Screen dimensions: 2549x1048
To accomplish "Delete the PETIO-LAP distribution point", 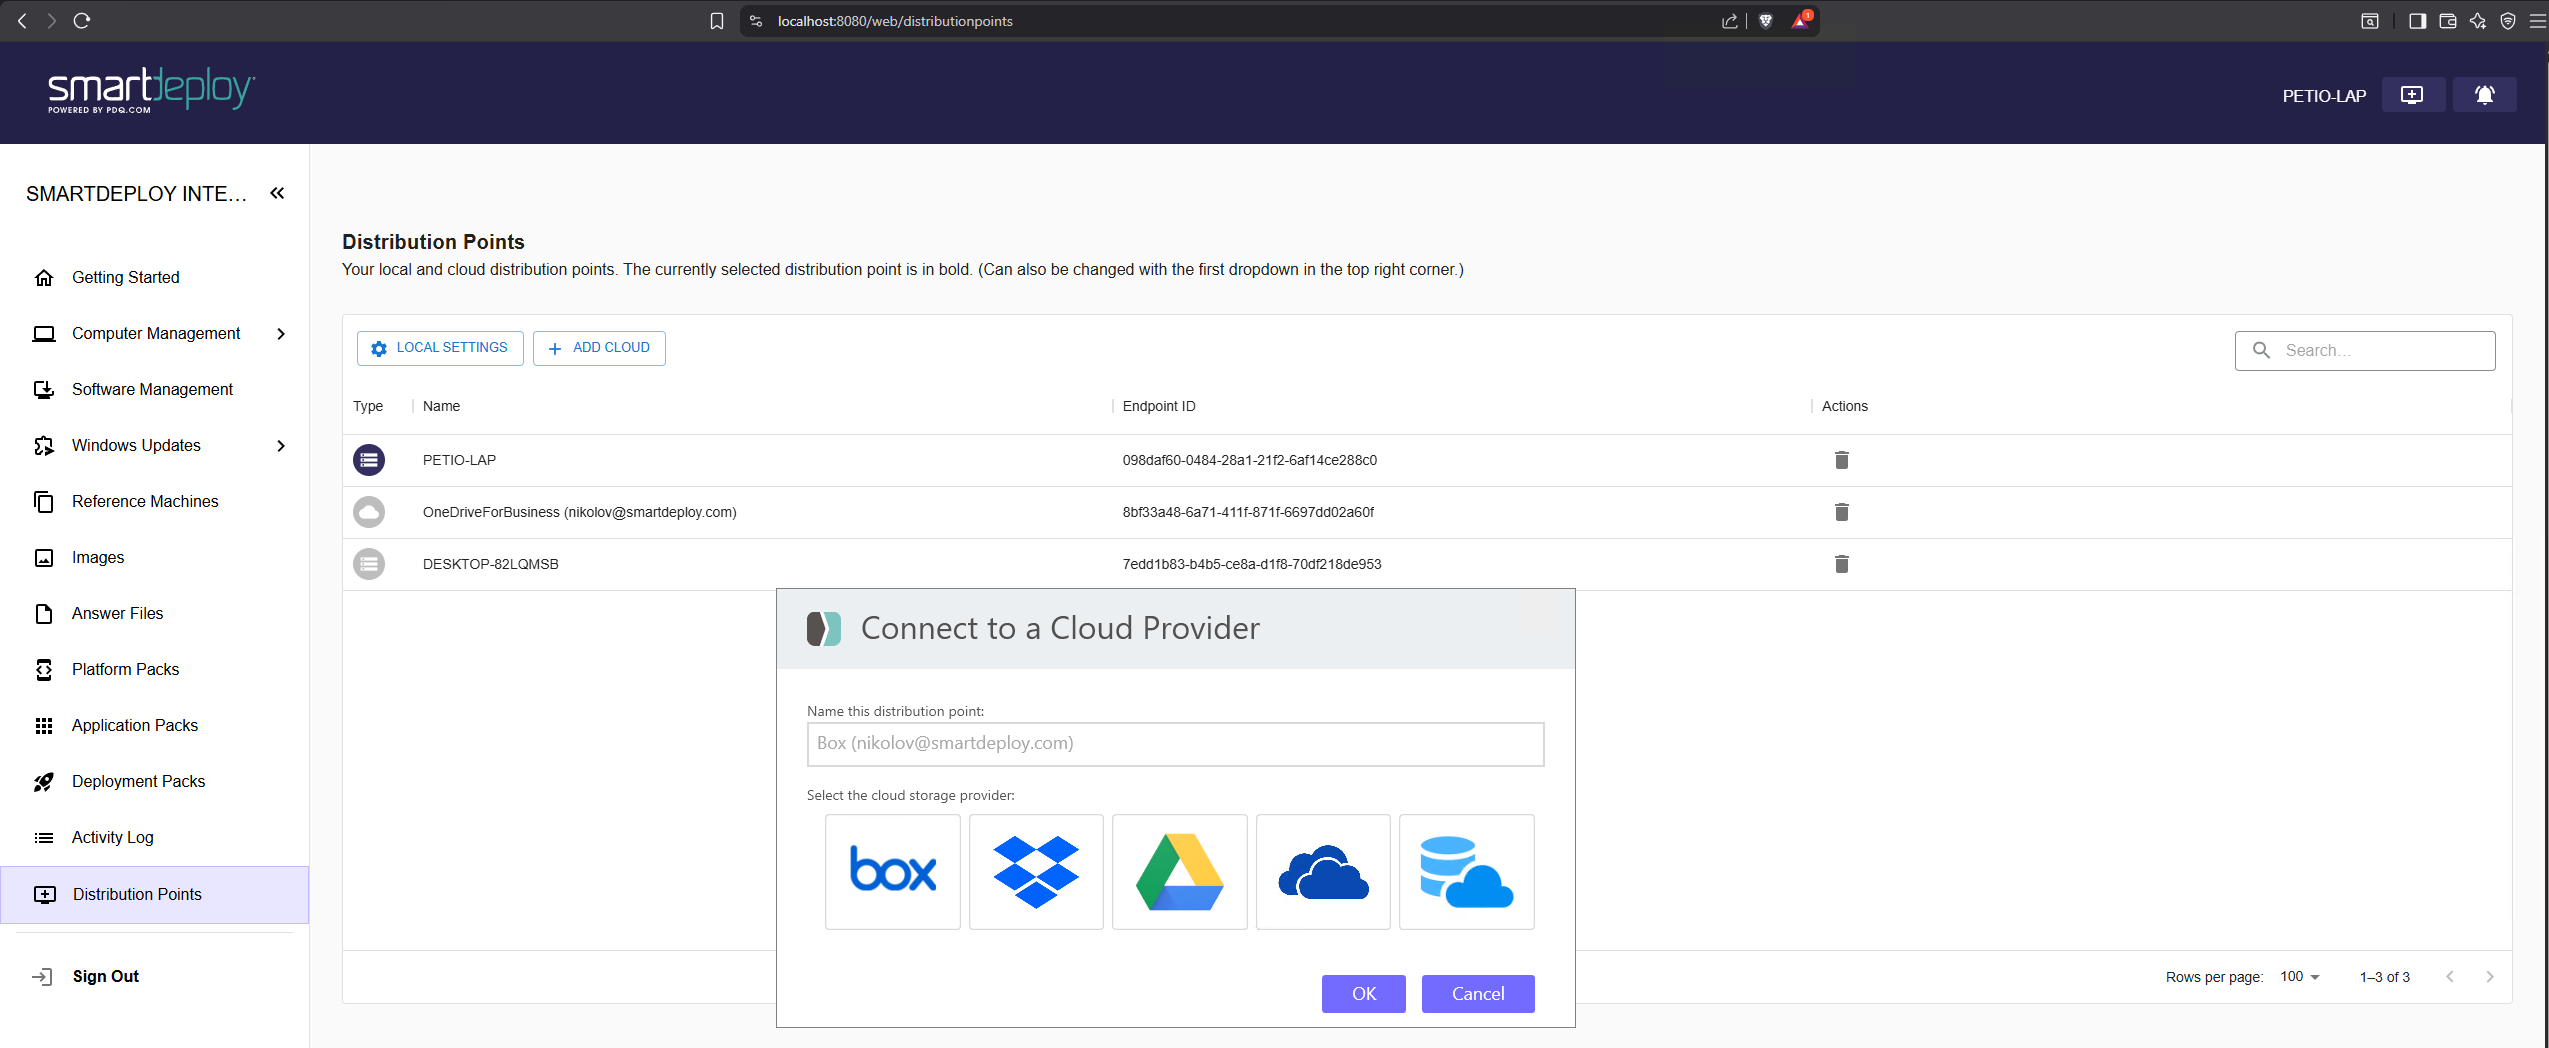I will 1841,460.
